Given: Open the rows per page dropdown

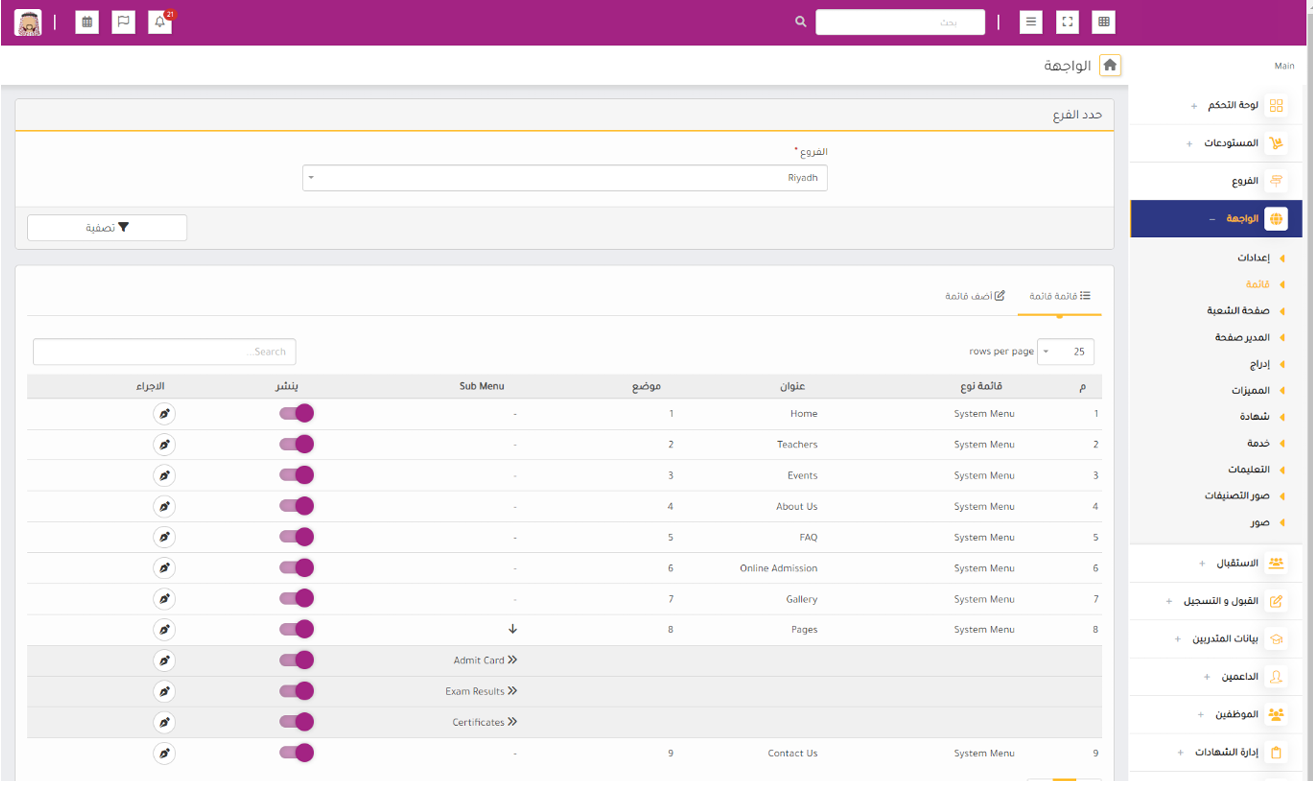Looking at the screenshot, I should click(x=1066, y=352).
